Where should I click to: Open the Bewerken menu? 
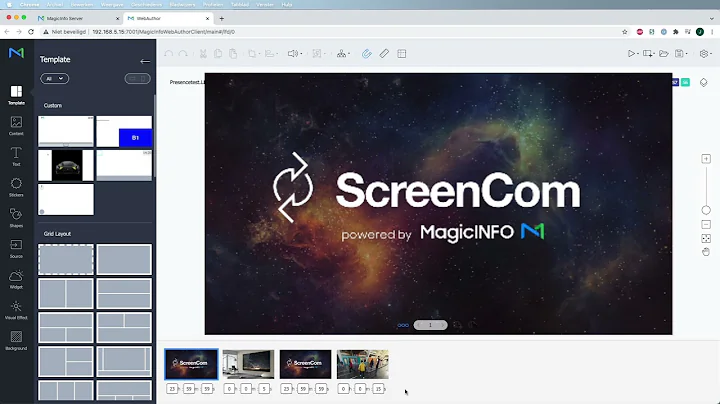tap(82, 5)
